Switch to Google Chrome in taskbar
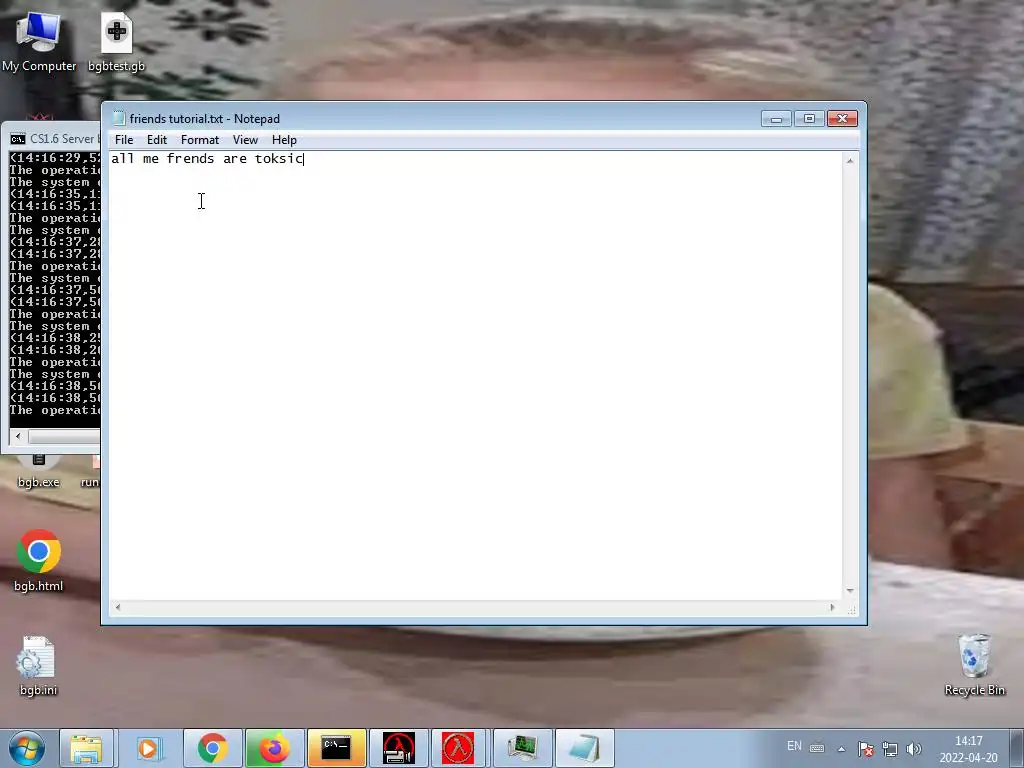 click(212, 748)
